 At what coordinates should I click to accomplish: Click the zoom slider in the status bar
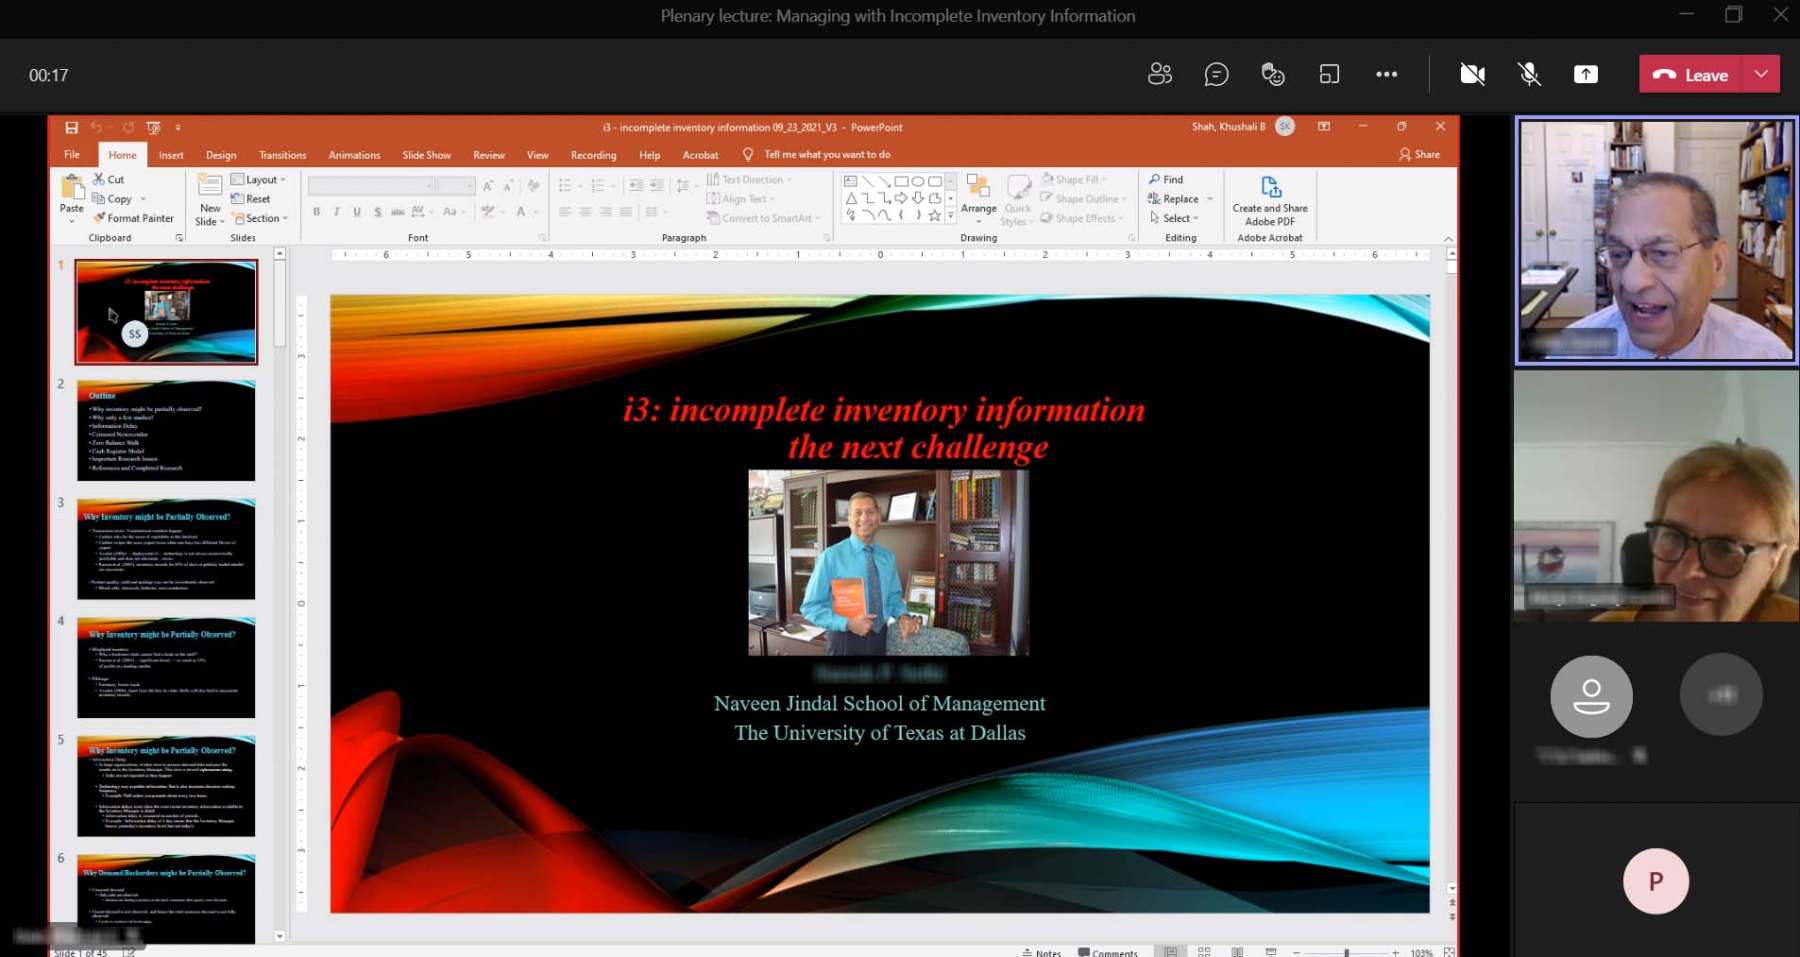[1346, 952]
